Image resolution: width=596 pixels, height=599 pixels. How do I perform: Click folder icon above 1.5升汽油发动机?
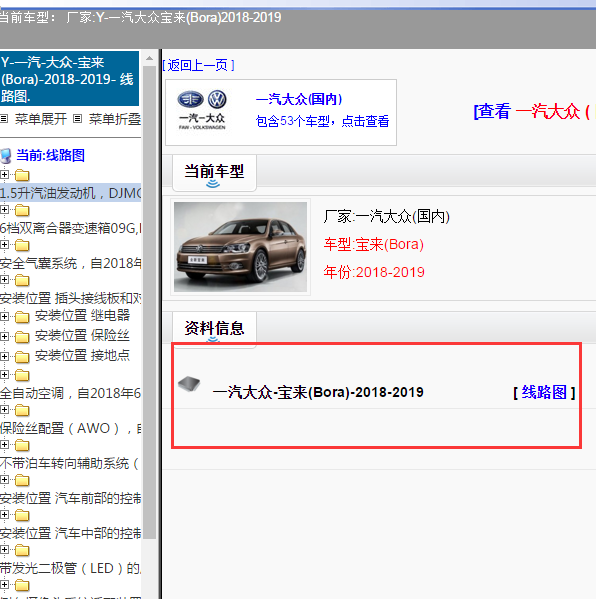(x=22, y=175)
